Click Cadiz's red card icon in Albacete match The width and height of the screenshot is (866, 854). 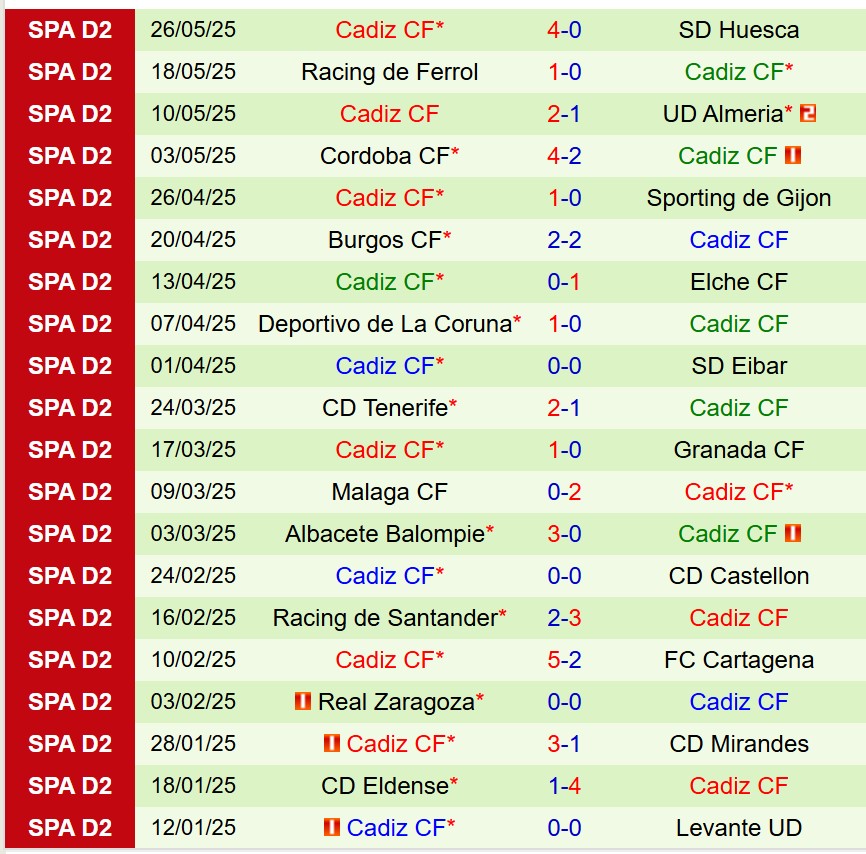(794, 534)
